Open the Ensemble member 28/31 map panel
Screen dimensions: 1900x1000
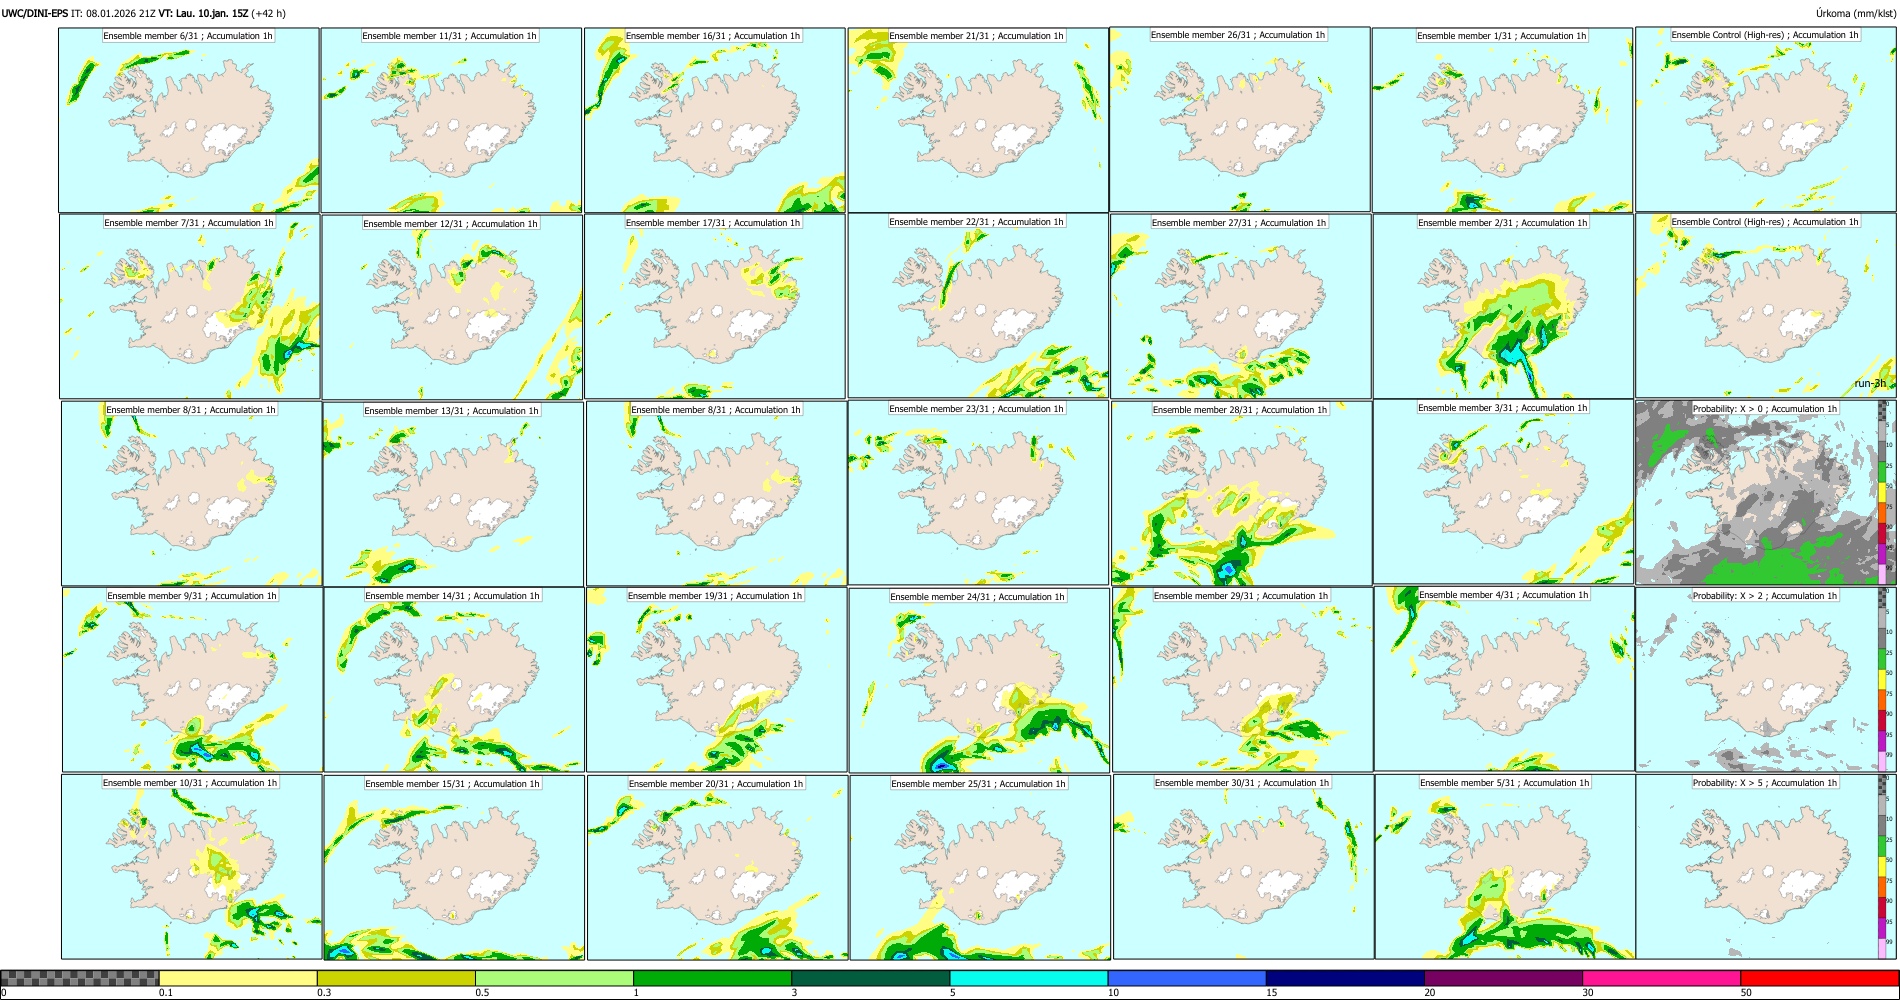[x=1241, y=494]
